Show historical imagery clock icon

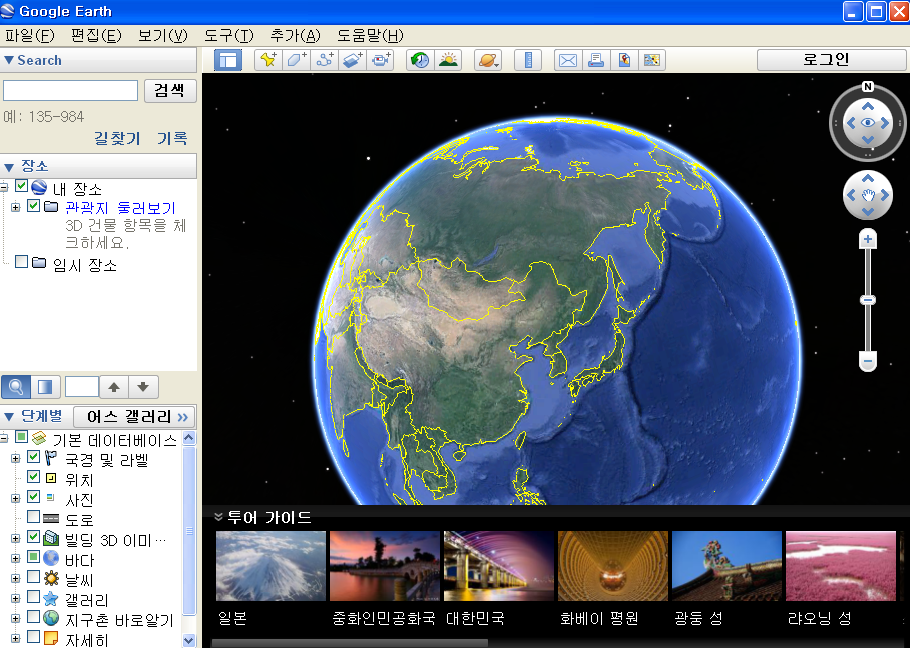[x=420, y=60]
